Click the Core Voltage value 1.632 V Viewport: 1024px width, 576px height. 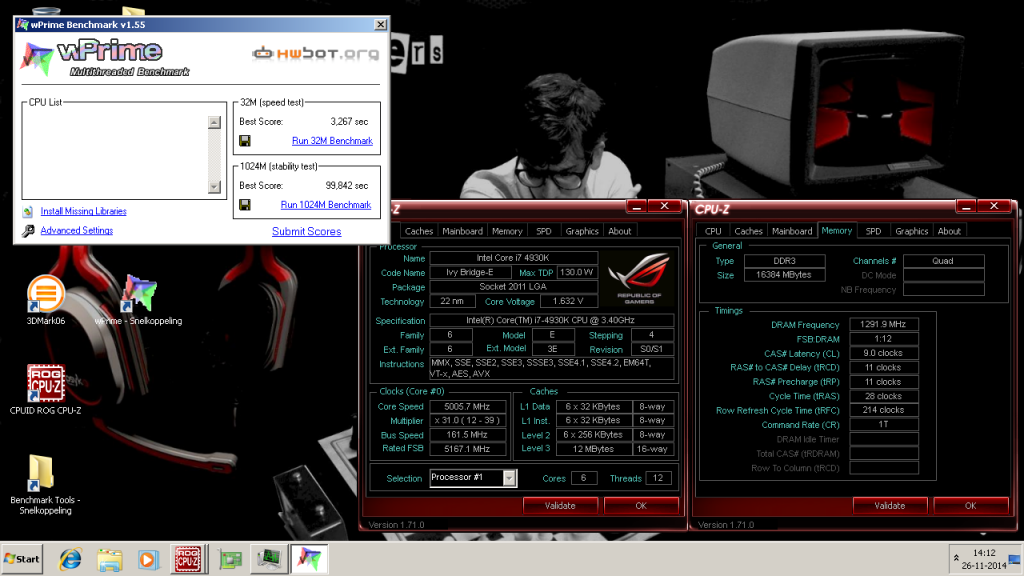[568, 302]
